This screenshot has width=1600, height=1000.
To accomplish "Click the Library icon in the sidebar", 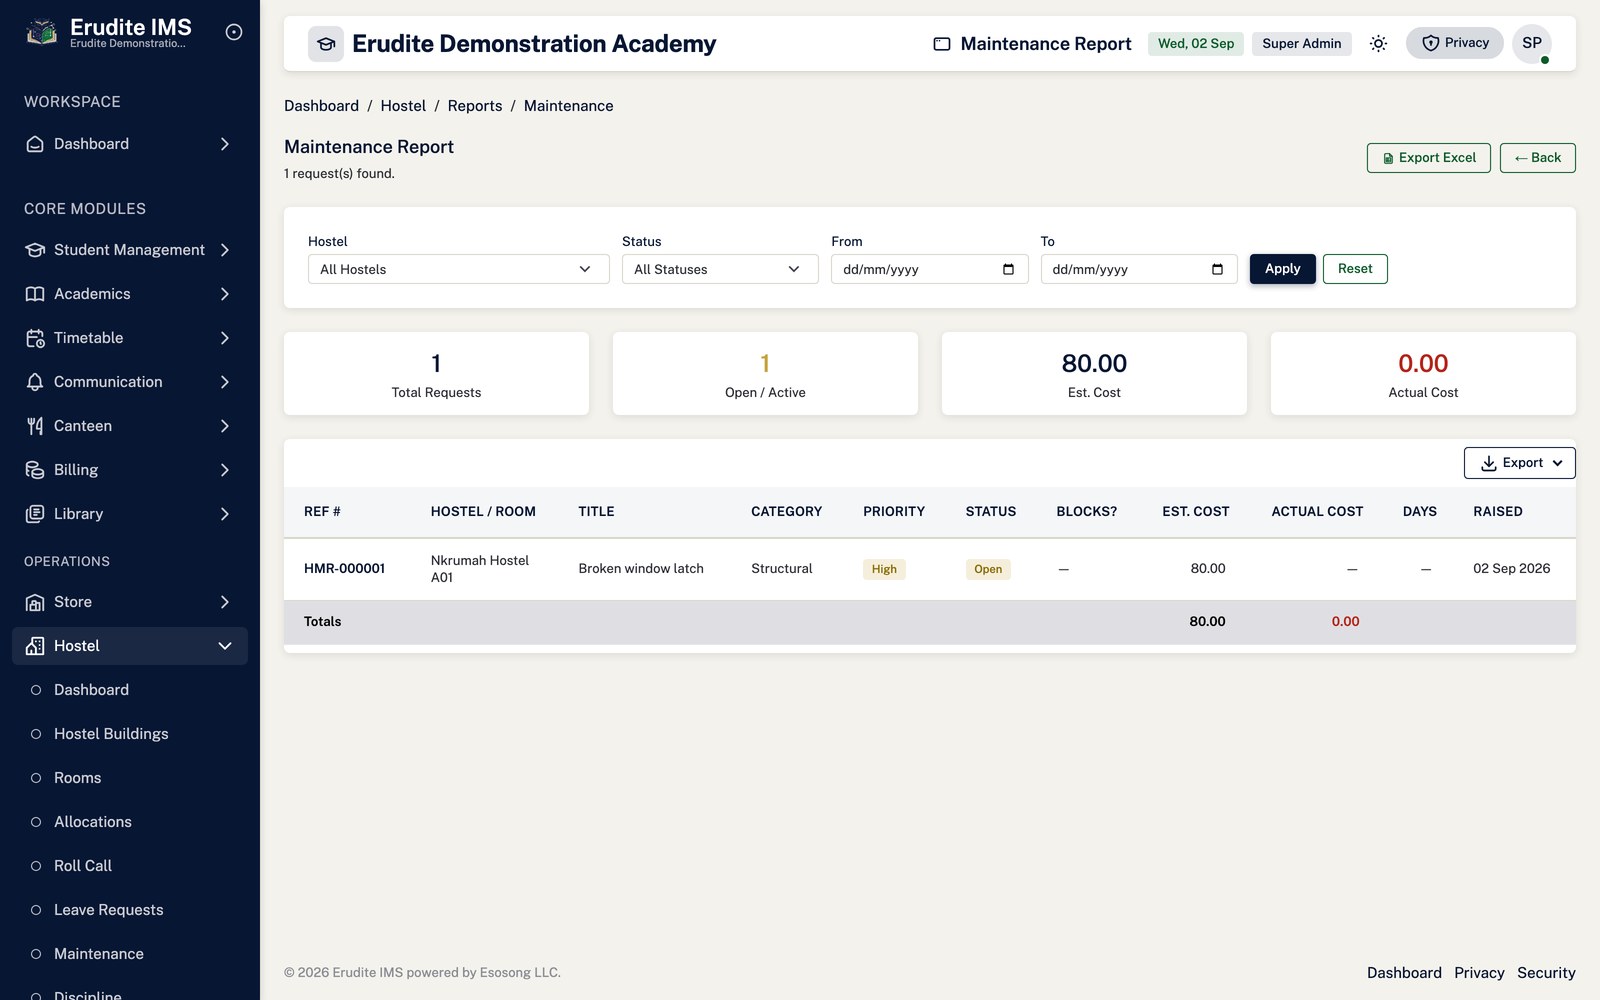I will point(35,514).
